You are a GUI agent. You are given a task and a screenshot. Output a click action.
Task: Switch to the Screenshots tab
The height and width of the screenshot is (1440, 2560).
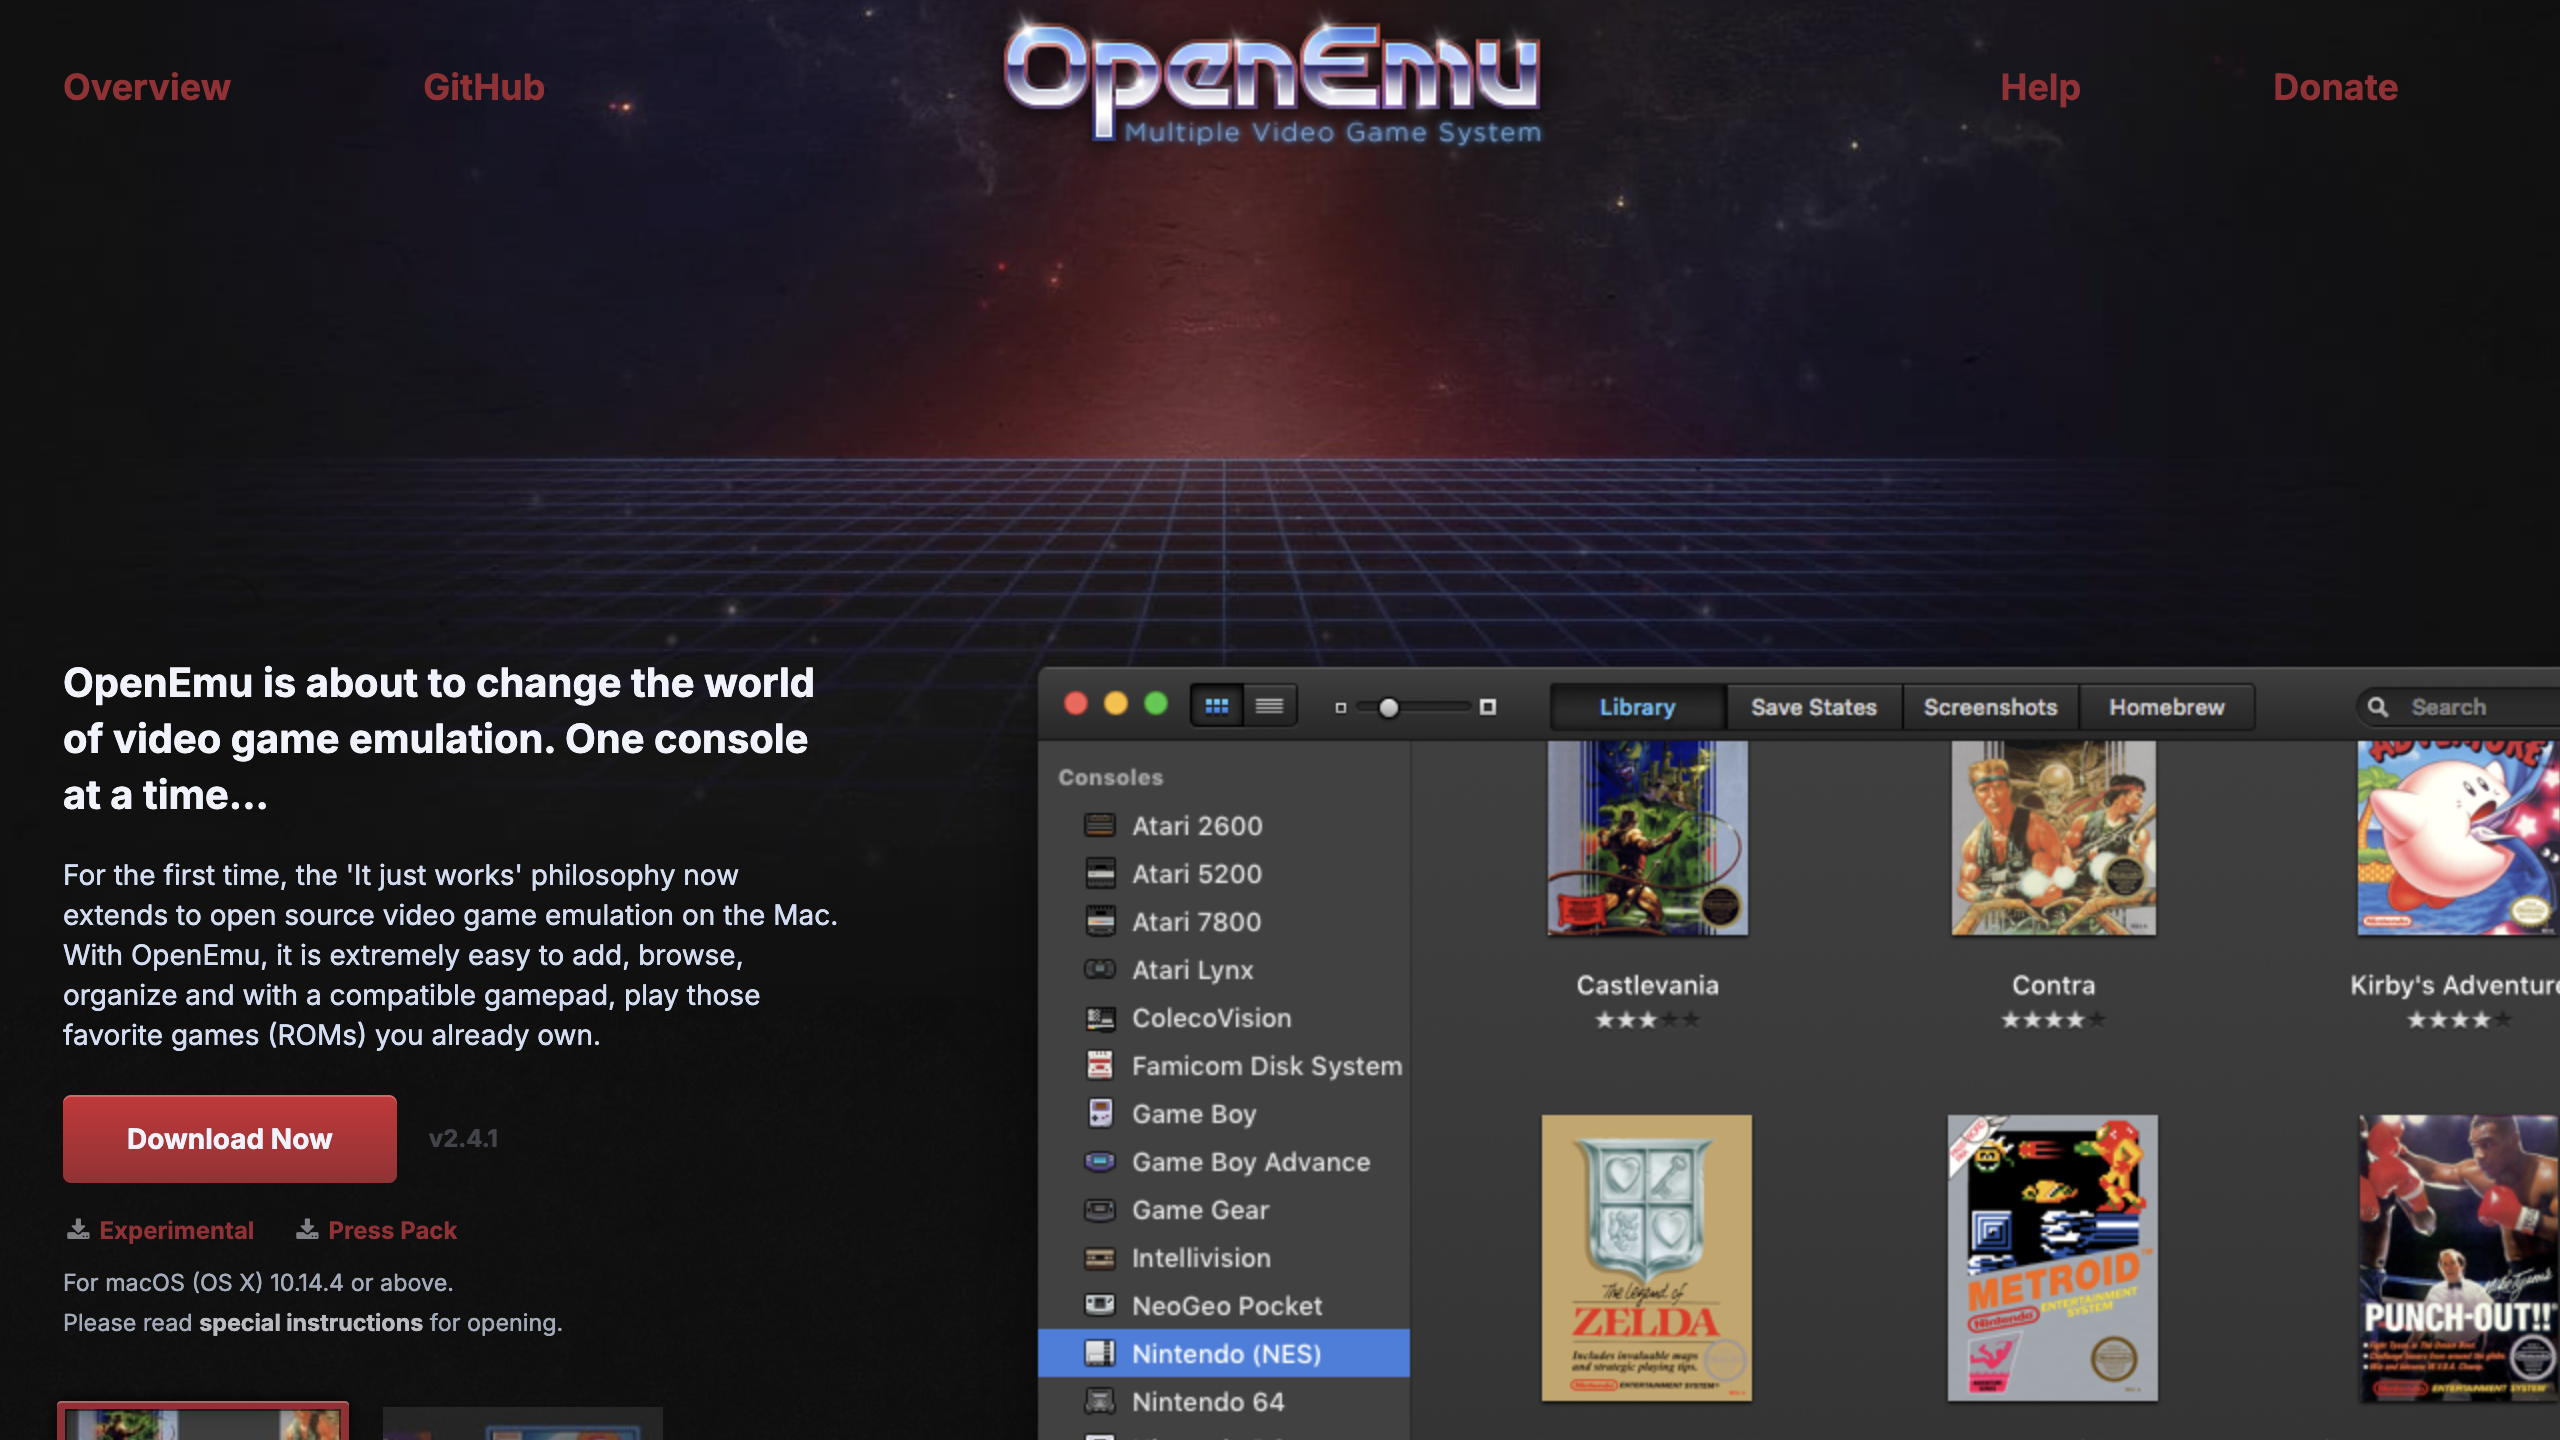1990,707
